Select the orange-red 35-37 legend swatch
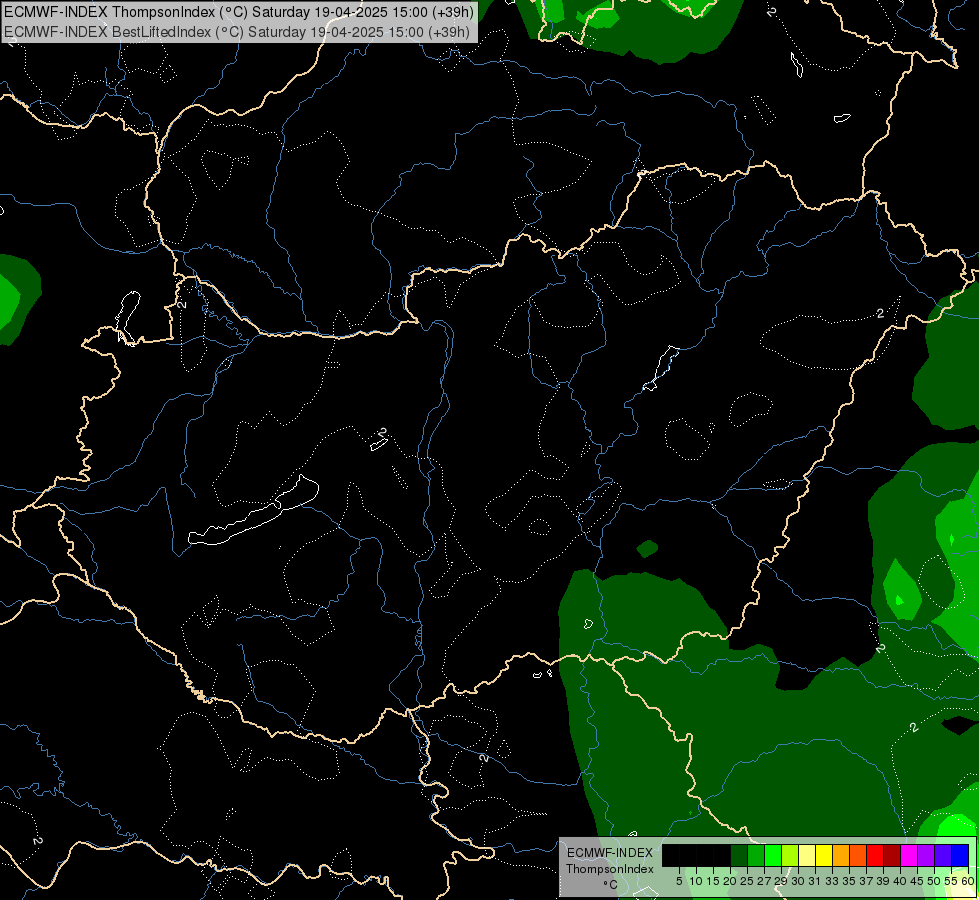This screenshot has height=900, width=979. [x=858, y=856]
